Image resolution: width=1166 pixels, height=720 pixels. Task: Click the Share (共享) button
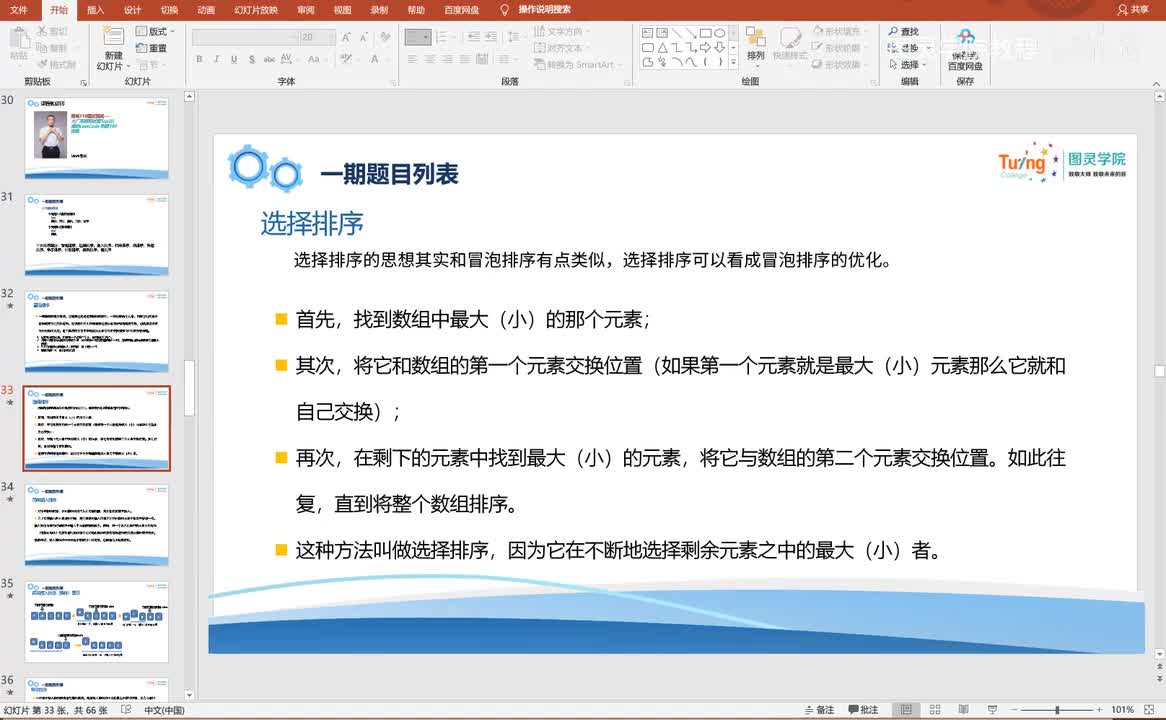coord(1133,10)
